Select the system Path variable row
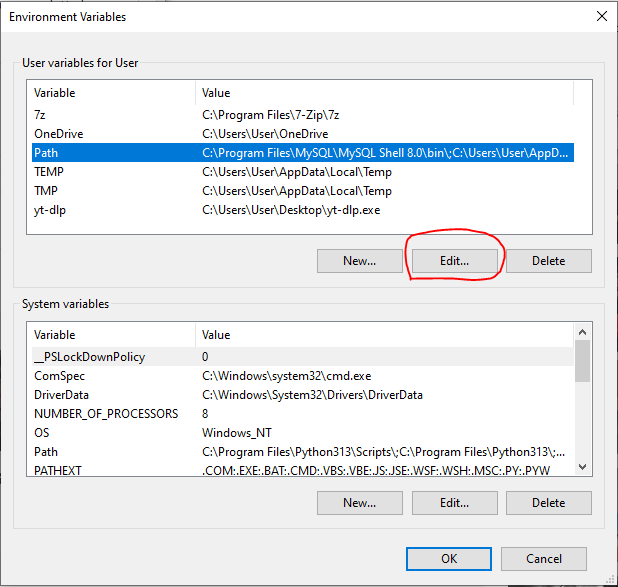The image size is (618, 587). coord(303,452)
